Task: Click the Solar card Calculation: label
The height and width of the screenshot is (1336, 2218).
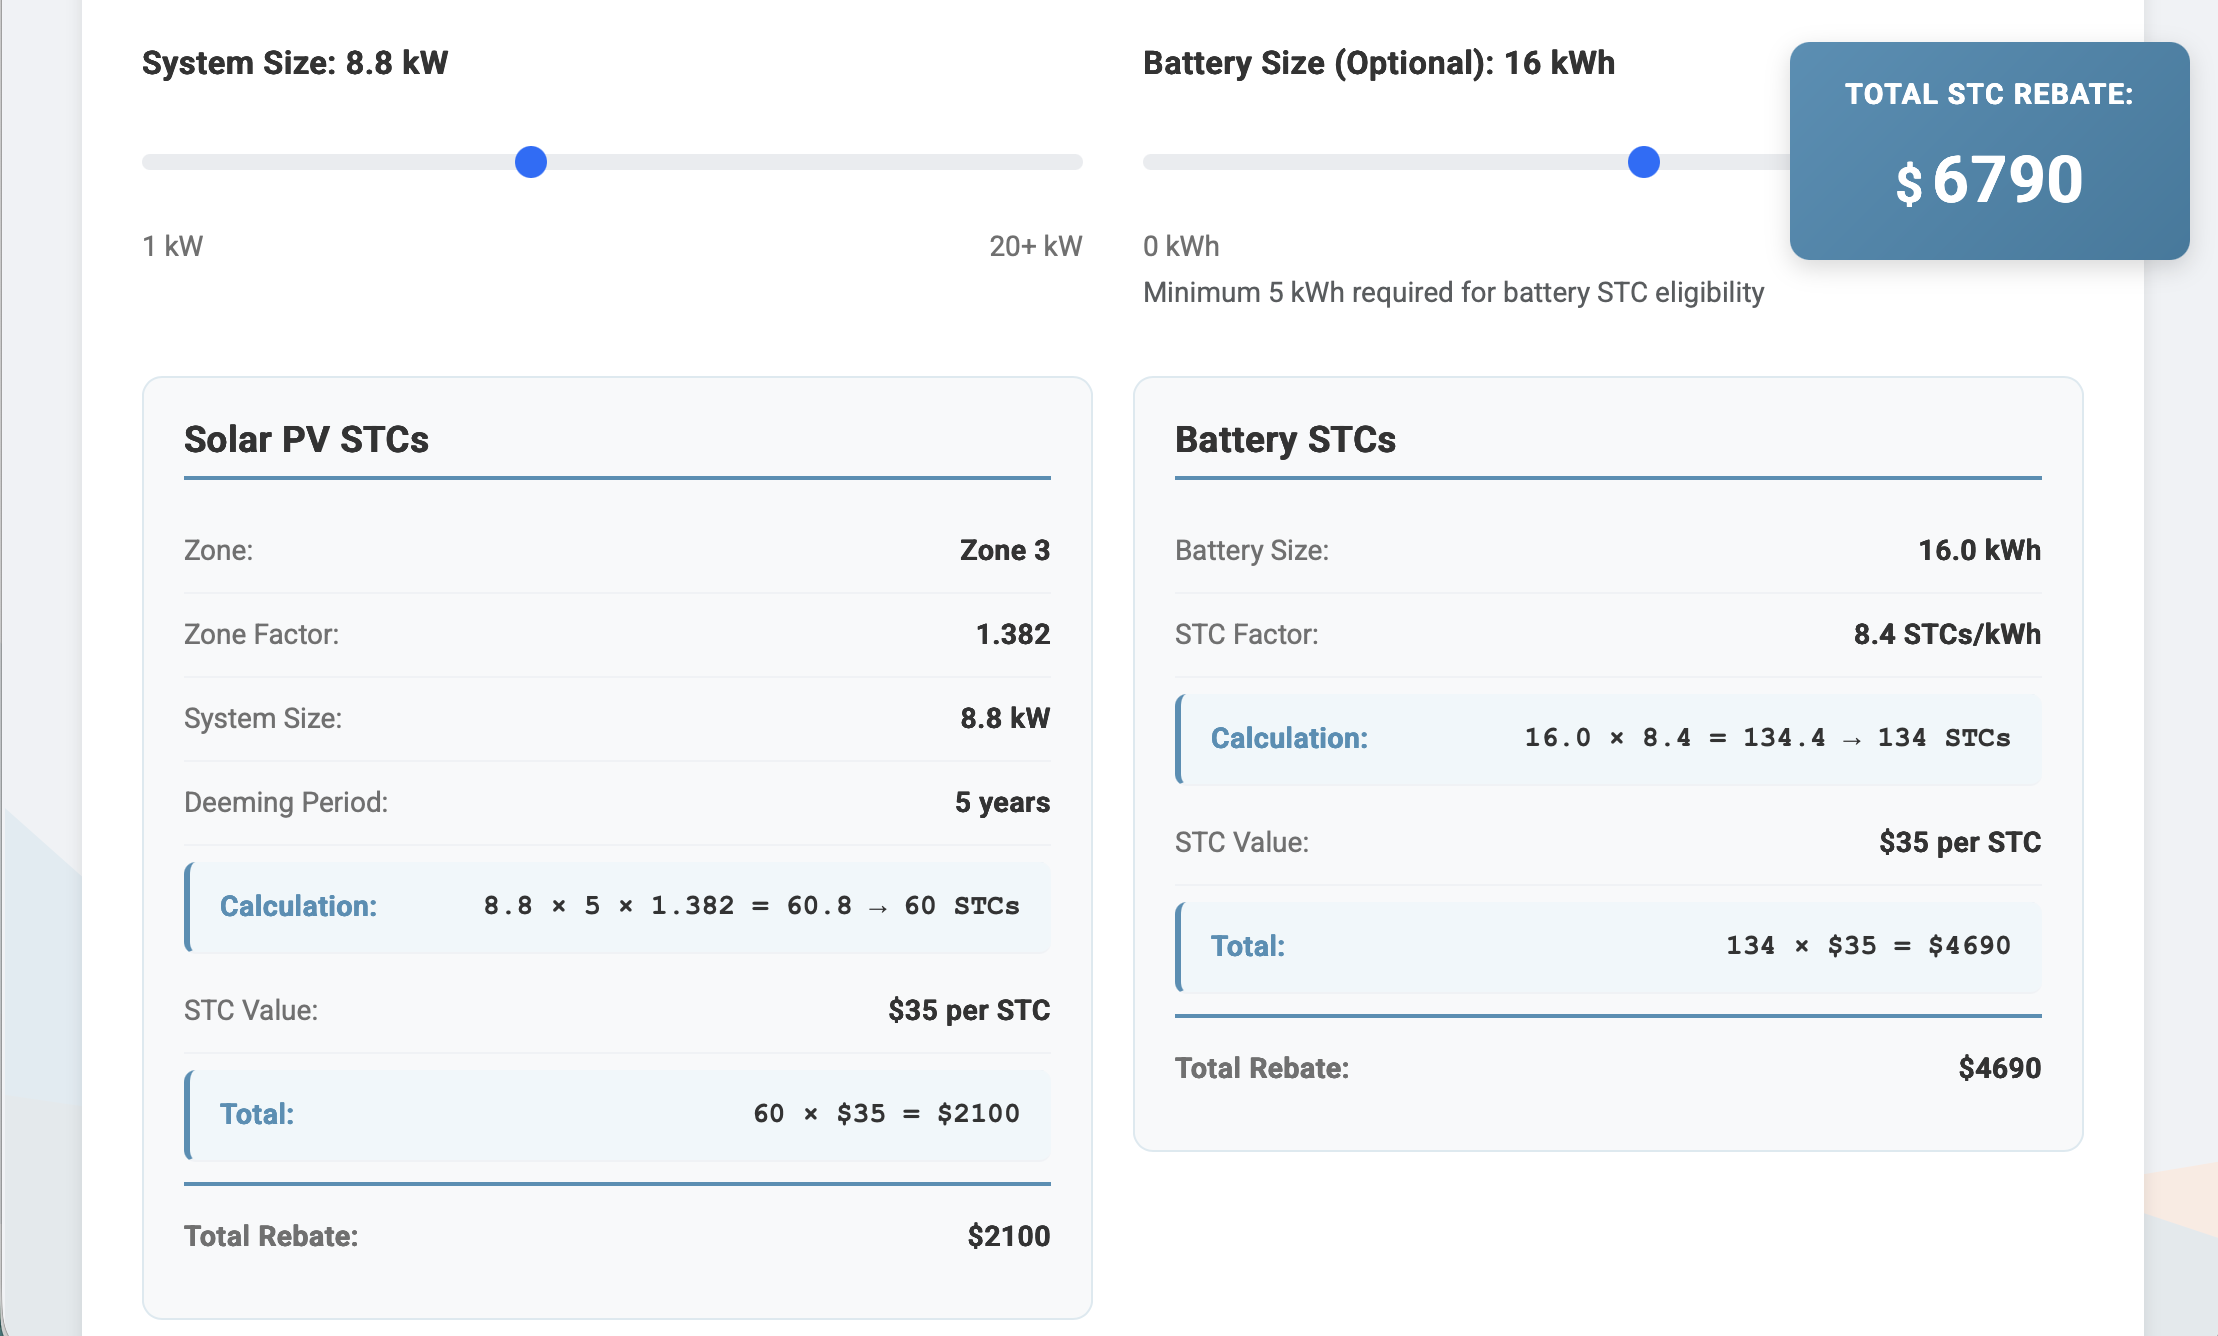Action: [x=298, y=906]
